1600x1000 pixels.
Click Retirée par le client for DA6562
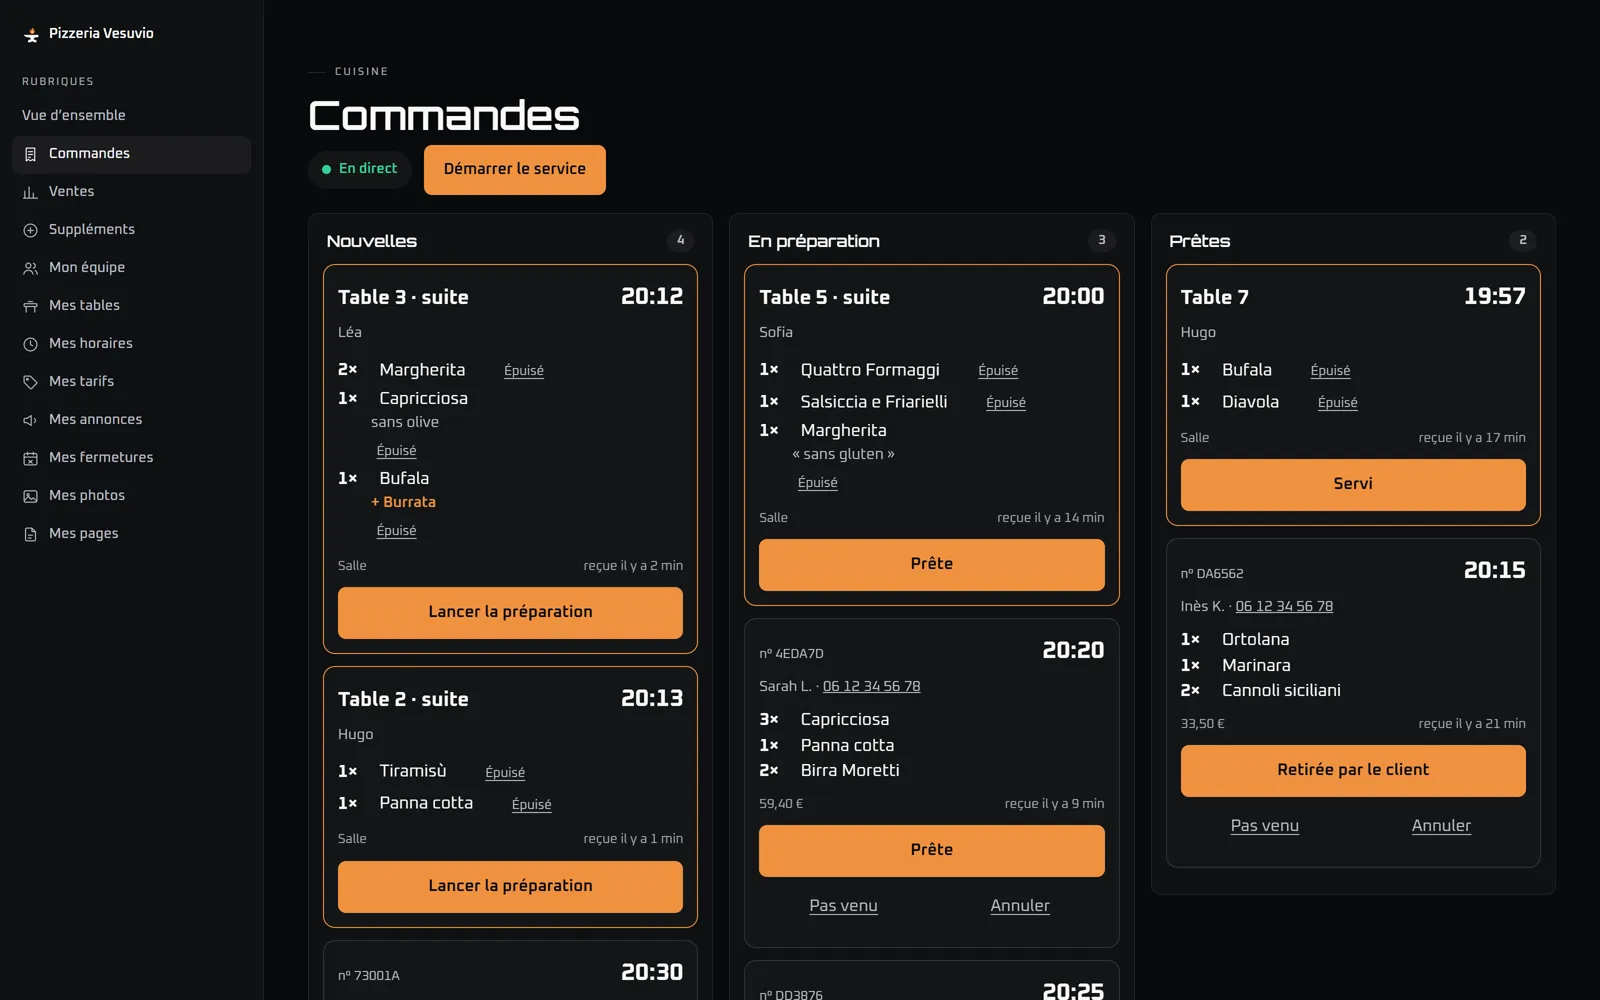point(1353,770)
